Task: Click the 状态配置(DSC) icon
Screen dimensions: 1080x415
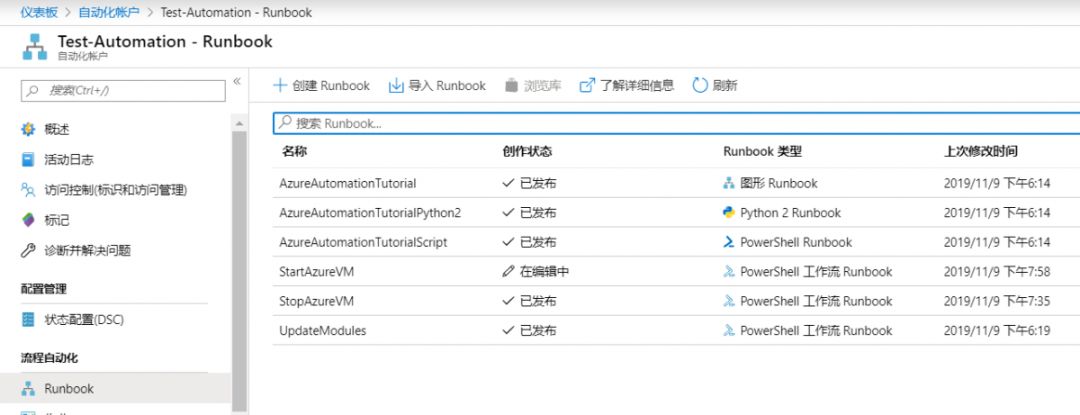Action: (28, 320)
